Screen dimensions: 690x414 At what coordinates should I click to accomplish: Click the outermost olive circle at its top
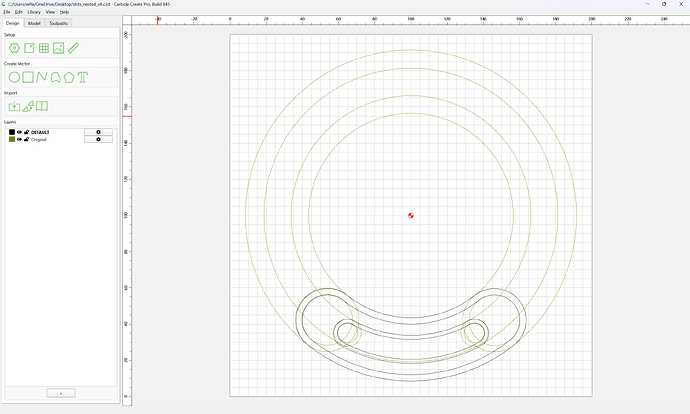pos(411,50)
